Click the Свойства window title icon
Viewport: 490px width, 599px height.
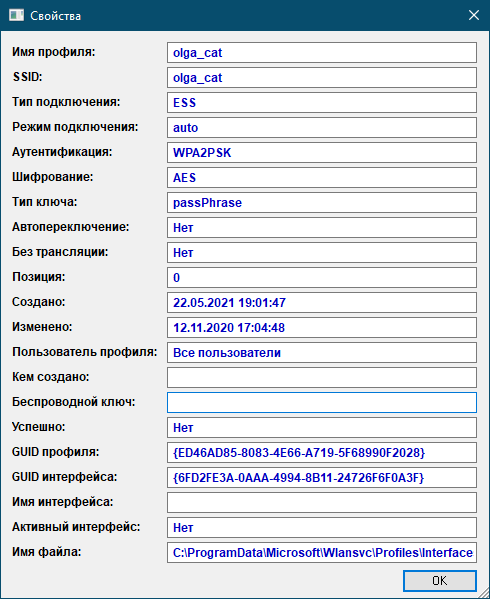[16, 15]
